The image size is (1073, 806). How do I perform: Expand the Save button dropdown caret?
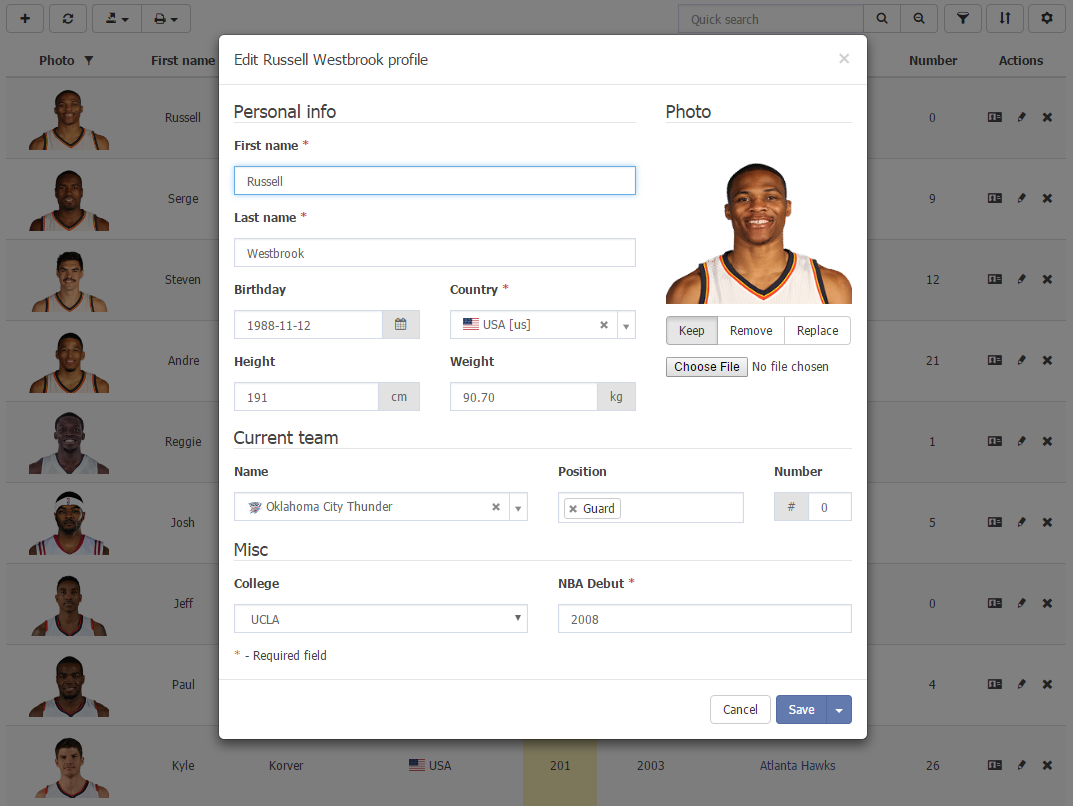tap(839, 710)
